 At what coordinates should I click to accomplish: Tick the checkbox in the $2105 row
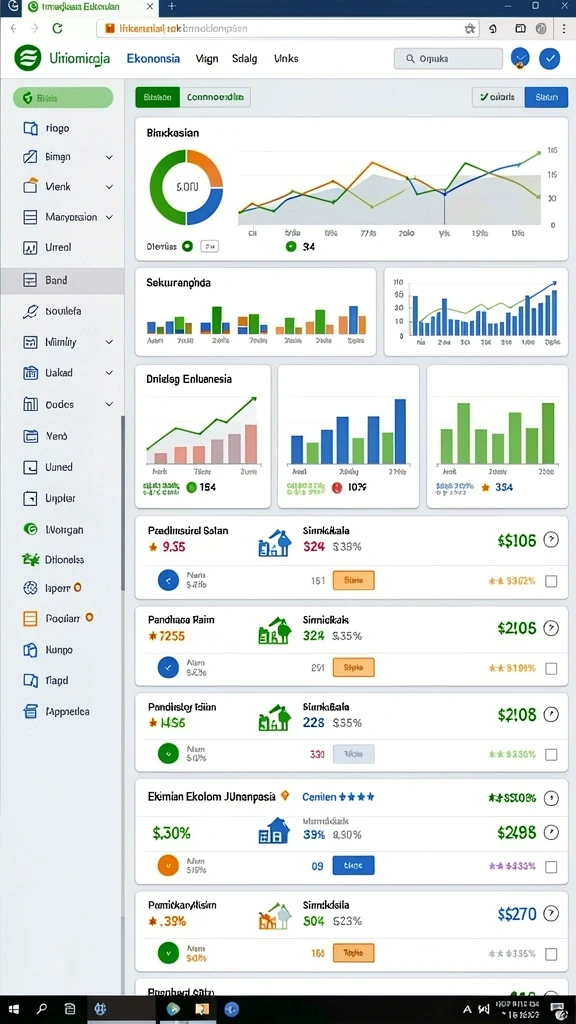point(551,668)
